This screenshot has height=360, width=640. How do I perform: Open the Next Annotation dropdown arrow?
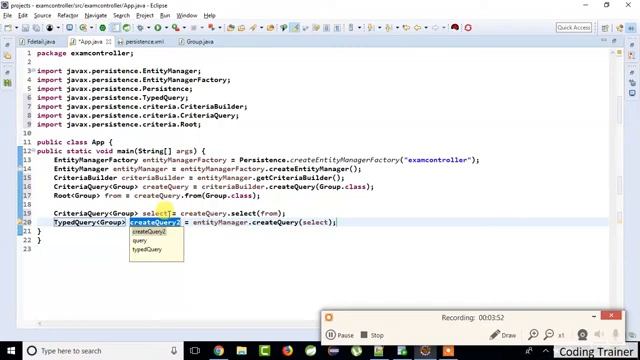[379, 28]
